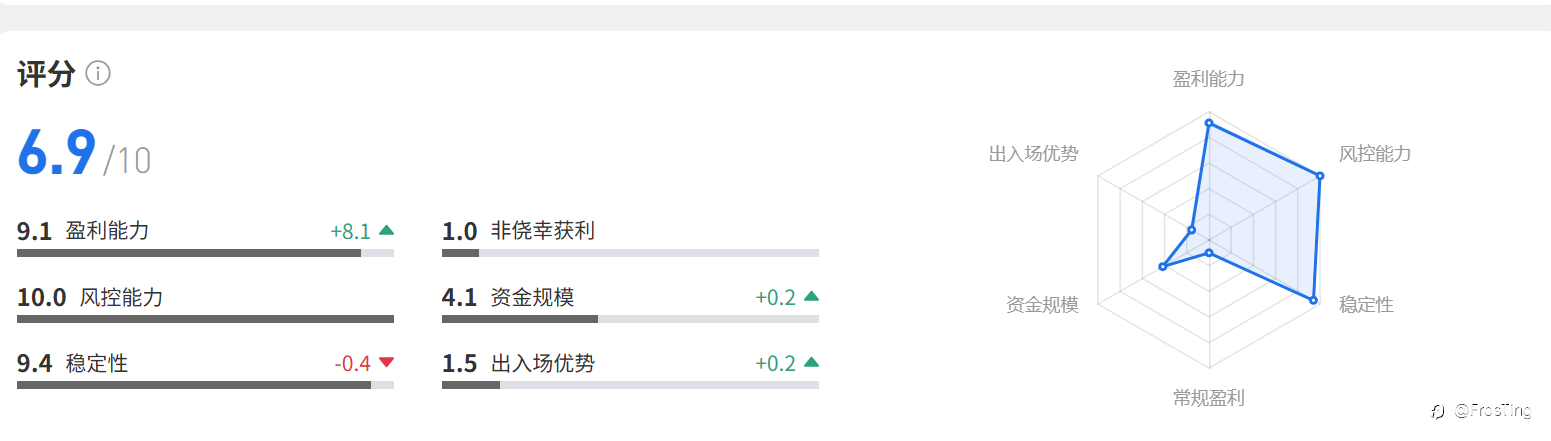Click the 出入场优势 score progress bar

click(x=630, y=385)
